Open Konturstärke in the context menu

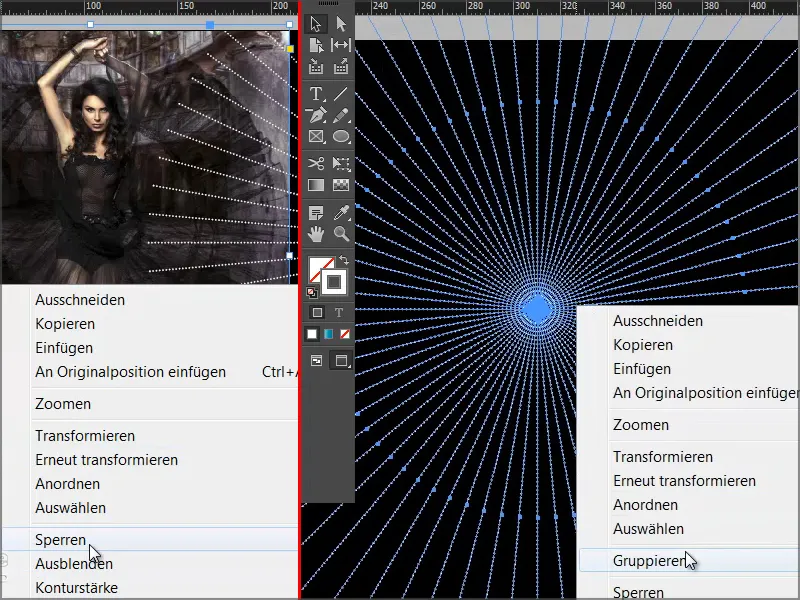[x=77, y=588]
